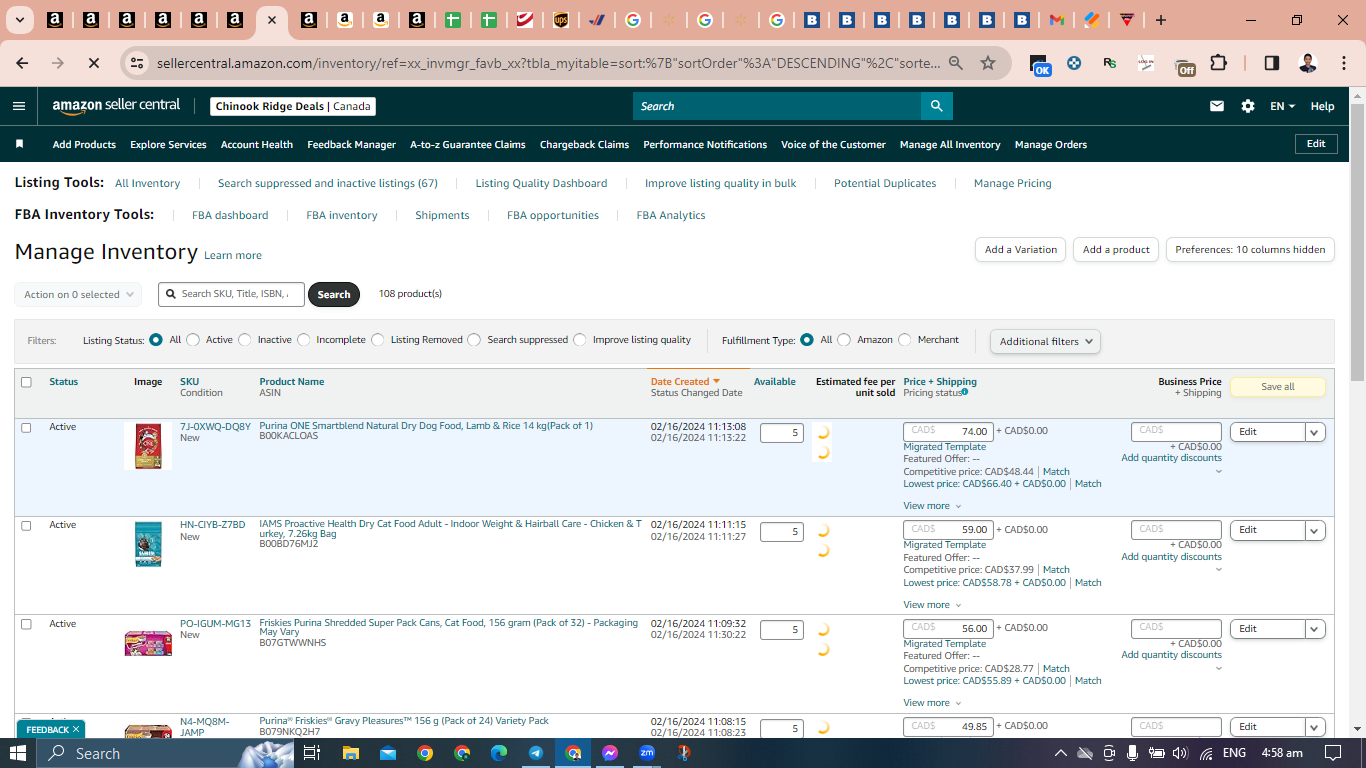The height and width of the screenshot is (768, 1366).
Task: Expand the Additional filters dropdown
Action: pyautogui.click(x=1045, y=341)
